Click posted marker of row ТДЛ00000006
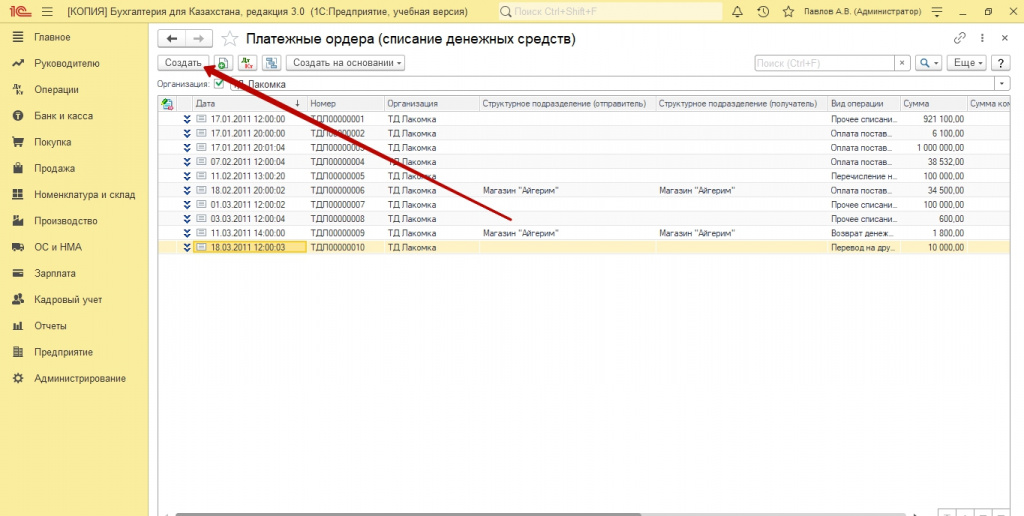The width and height of the screenshot is (1024, 516). [x=187, y=190]
